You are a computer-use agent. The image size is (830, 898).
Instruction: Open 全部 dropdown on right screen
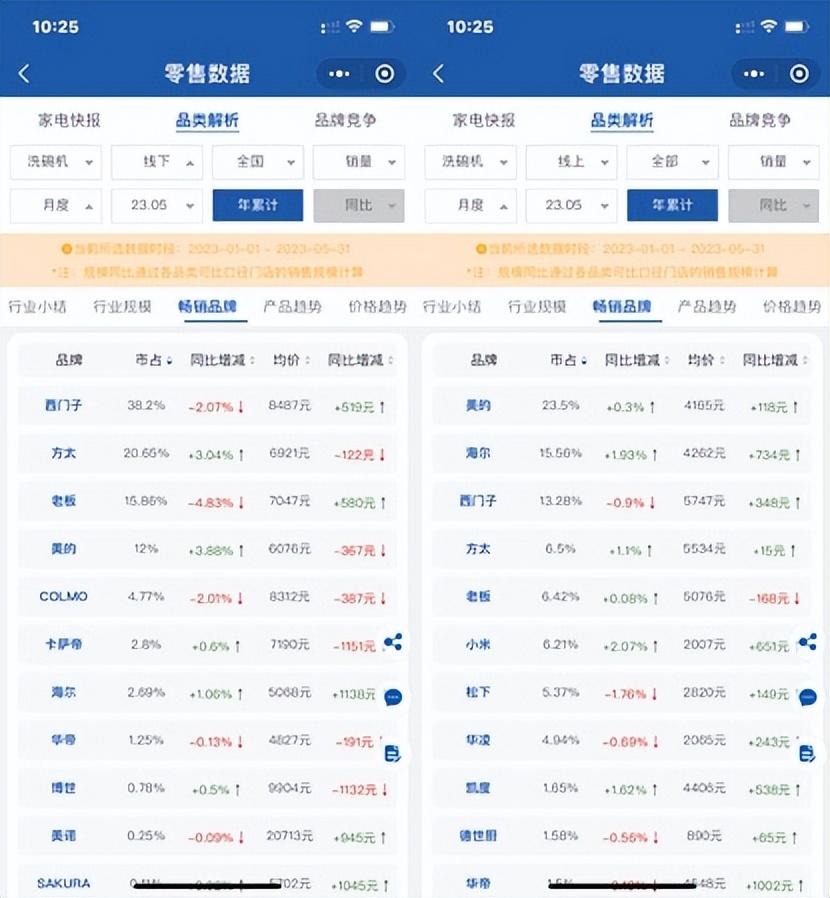point(672,162)
